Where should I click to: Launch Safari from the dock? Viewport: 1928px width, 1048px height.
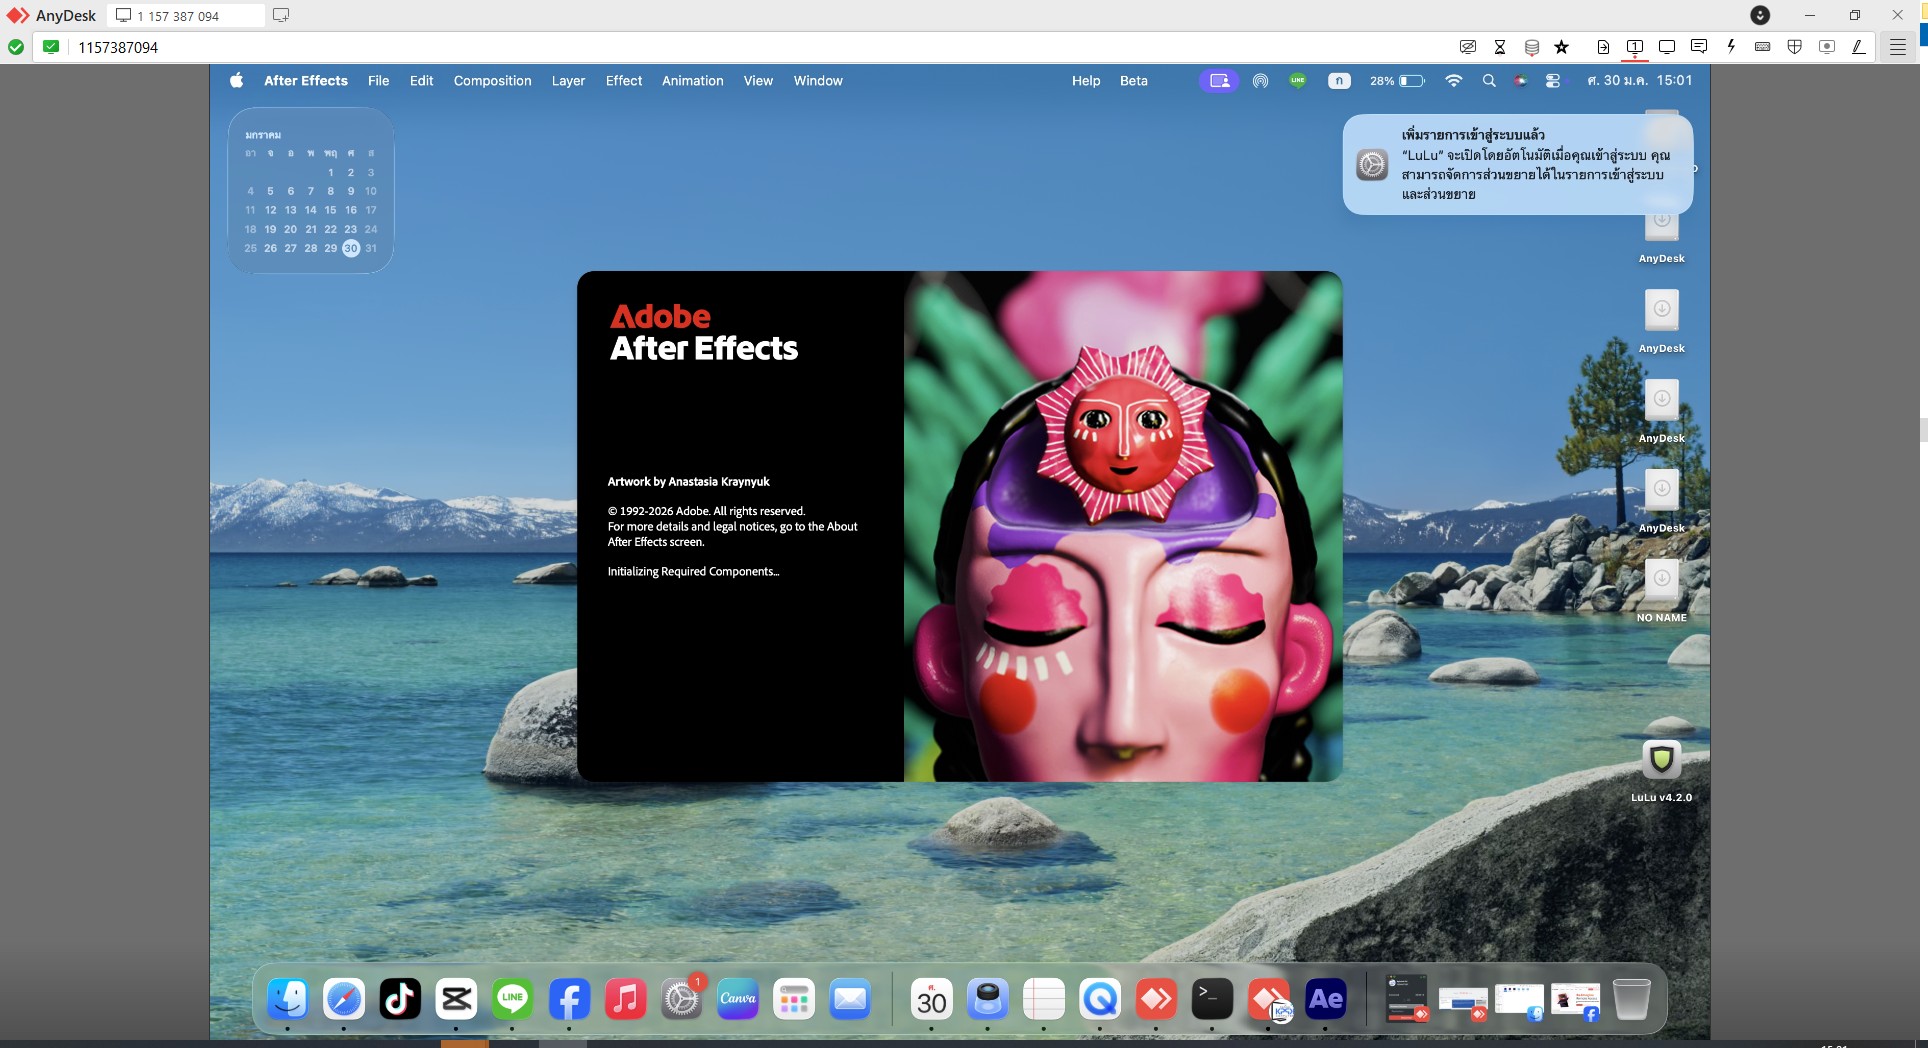(344, 999)
